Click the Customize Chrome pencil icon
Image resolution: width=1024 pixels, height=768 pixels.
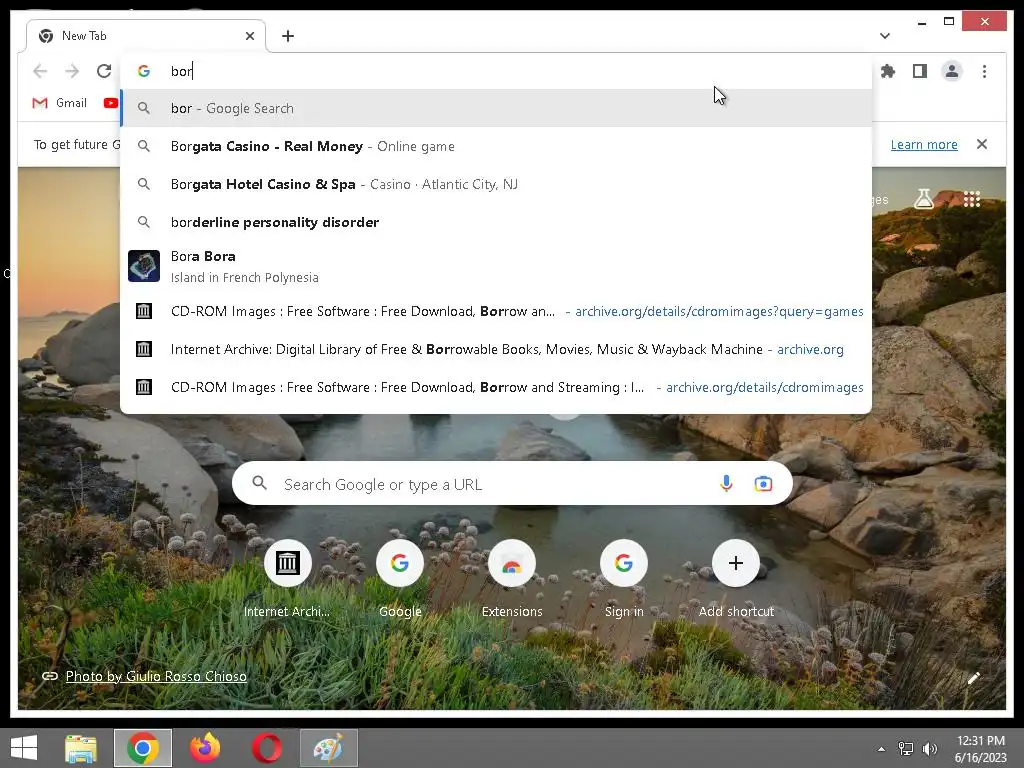click(974, 678)
